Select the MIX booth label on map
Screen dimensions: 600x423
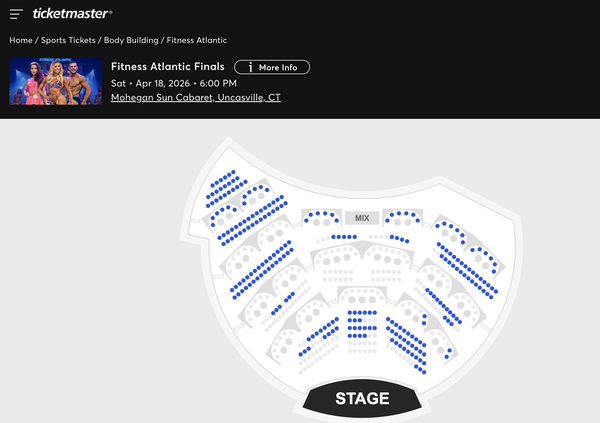click(x=362, y=218)
